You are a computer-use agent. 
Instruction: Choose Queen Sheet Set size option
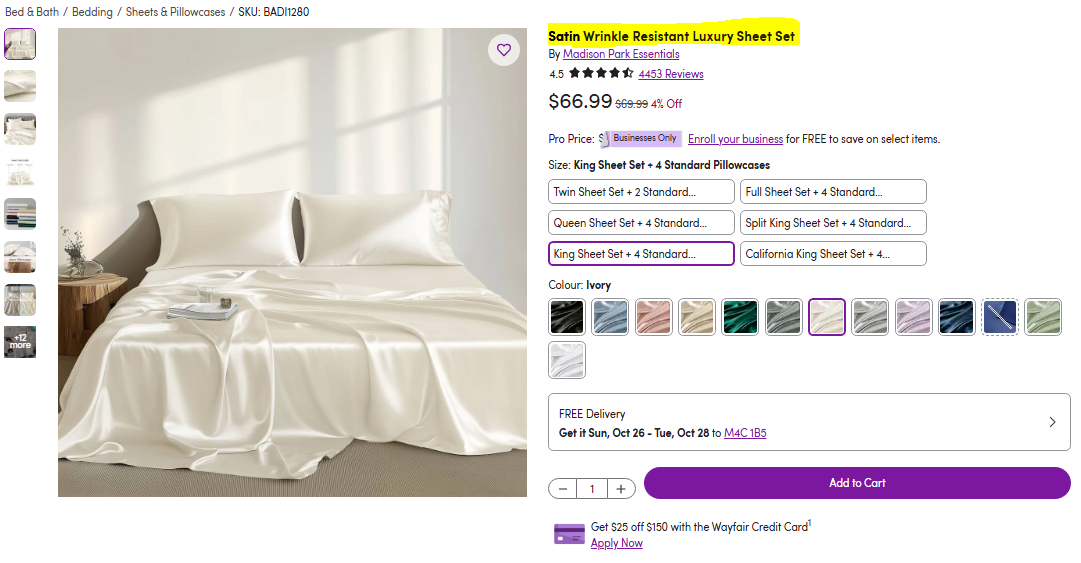coord(641,223)
